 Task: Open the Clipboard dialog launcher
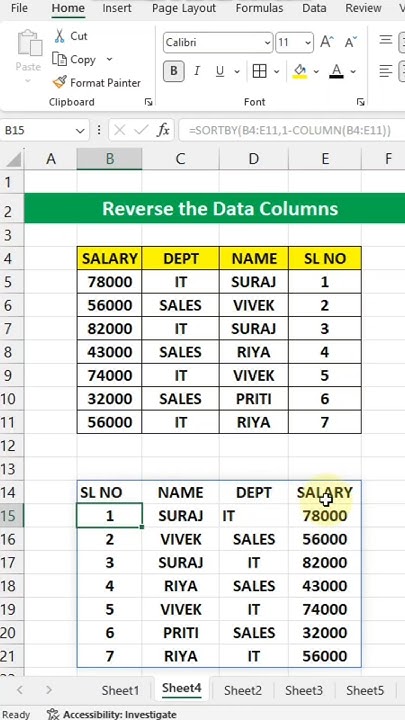[x=148, y=102]
